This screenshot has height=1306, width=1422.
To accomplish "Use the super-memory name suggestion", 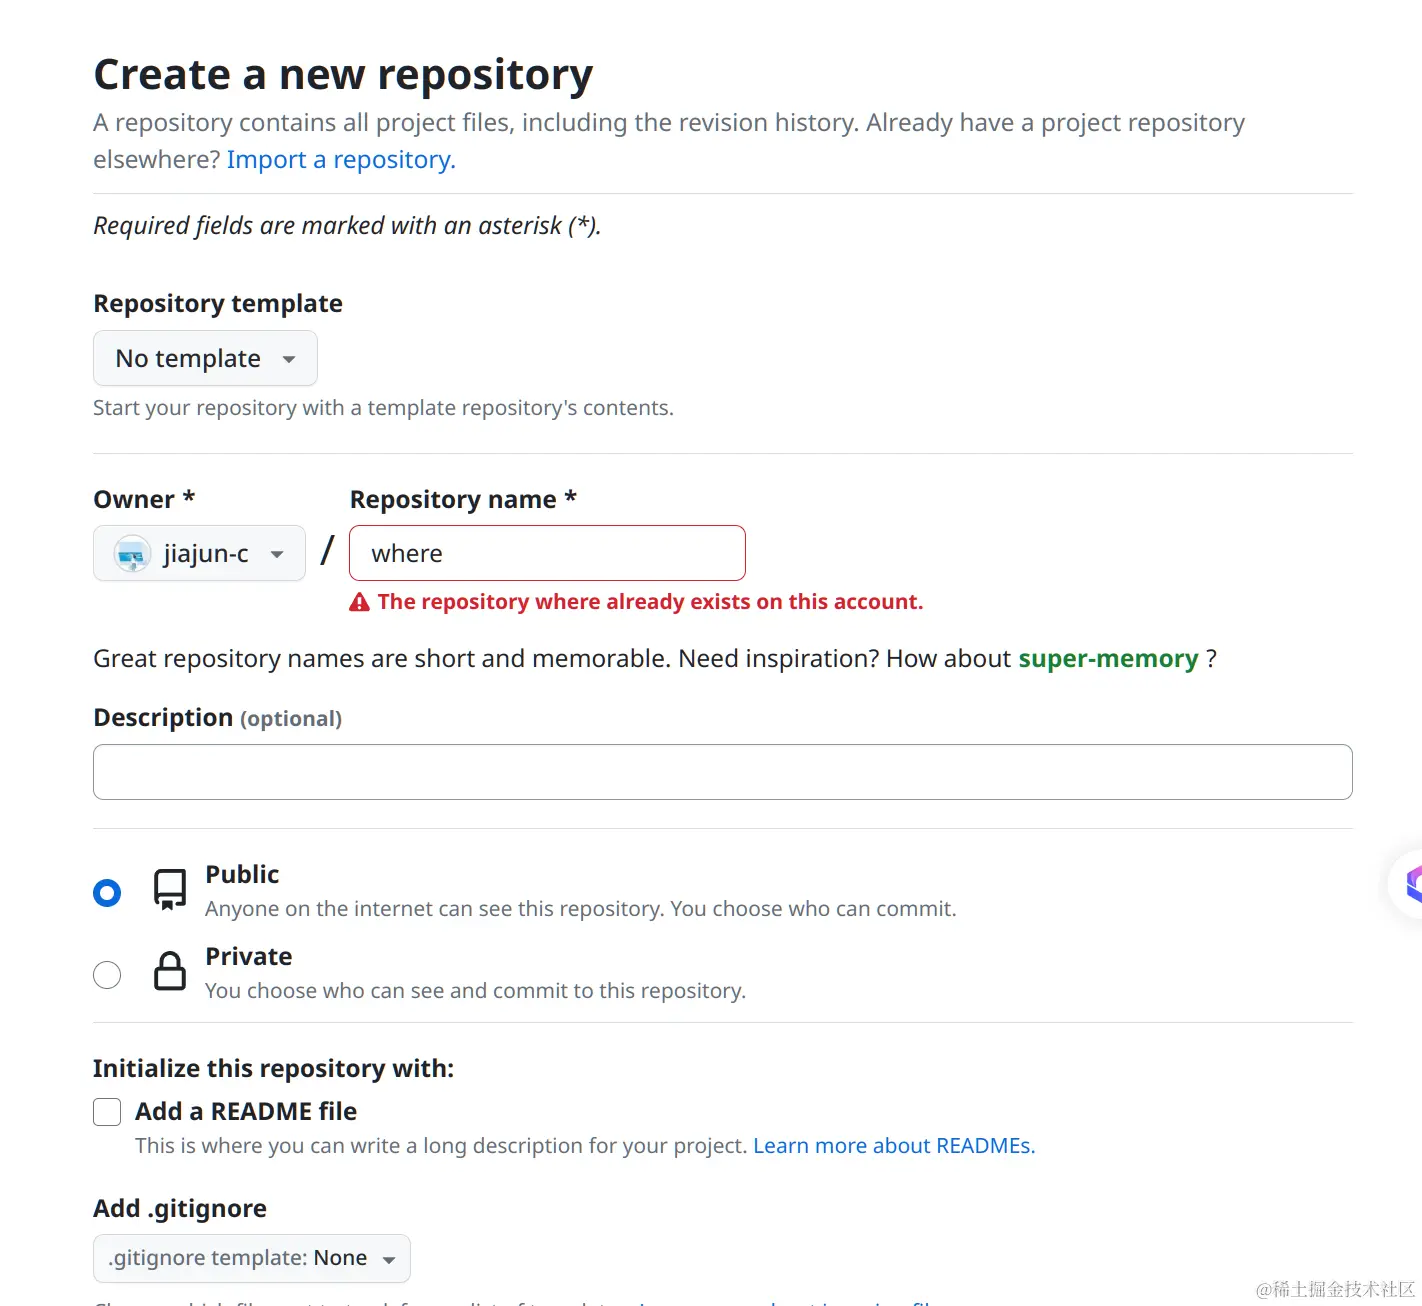I will 1107,659.
